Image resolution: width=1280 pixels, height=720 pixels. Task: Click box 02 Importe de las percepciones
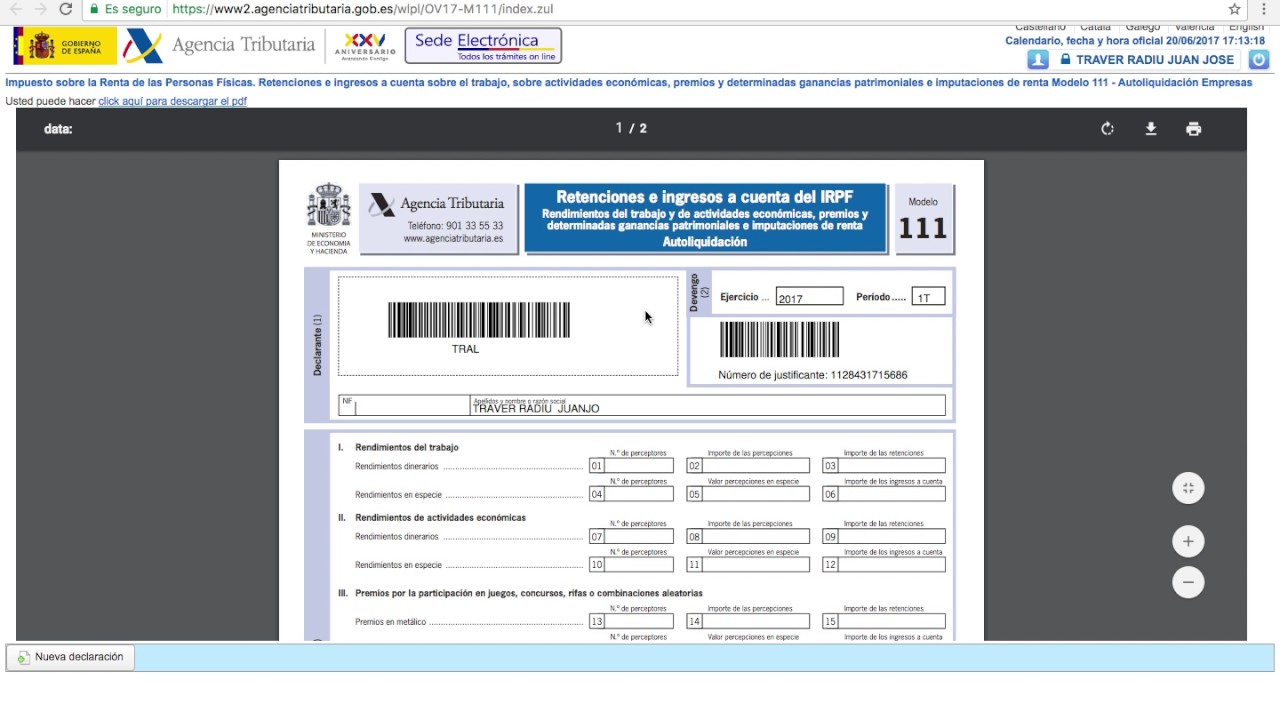click(748, 466)
